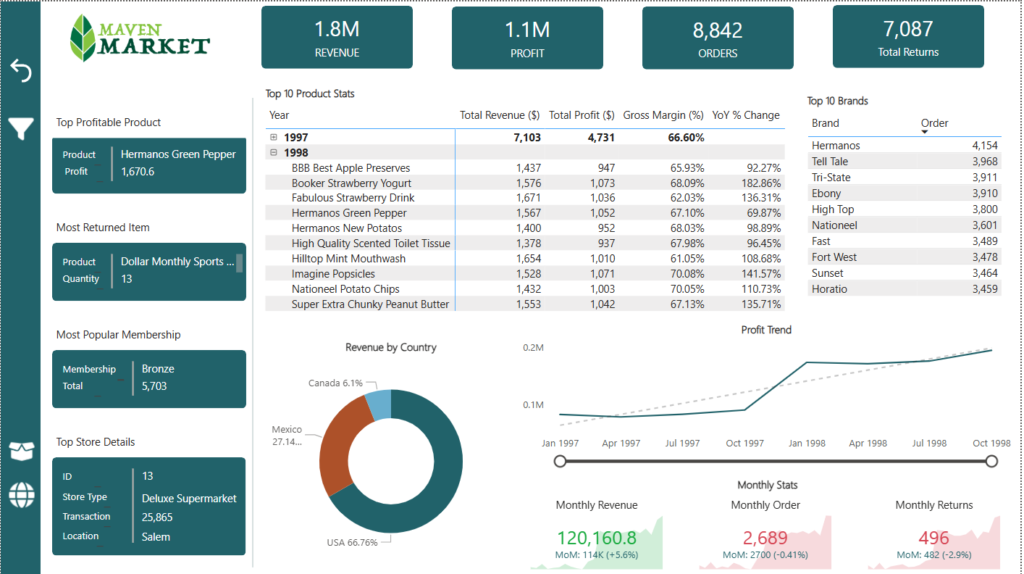The image size is (1024, 574).
Task: Select the BBB Best Apple Preserves row
Action: (x=524, y=168)
